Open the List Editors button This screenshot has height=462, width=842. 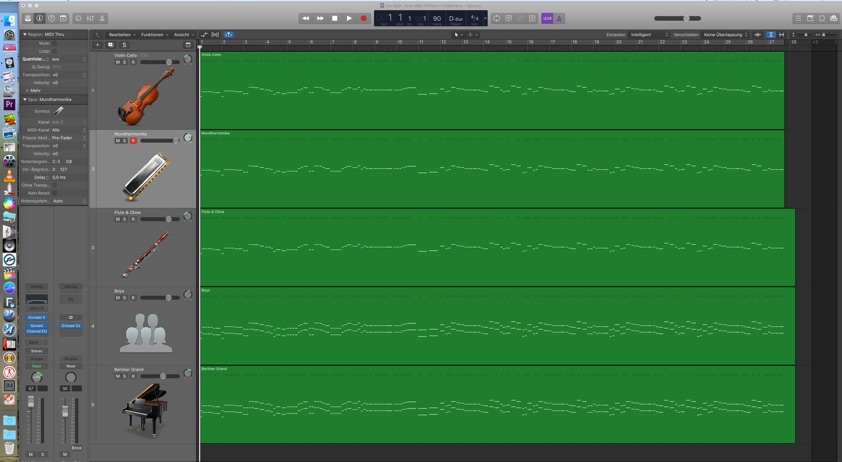point(798,18)
